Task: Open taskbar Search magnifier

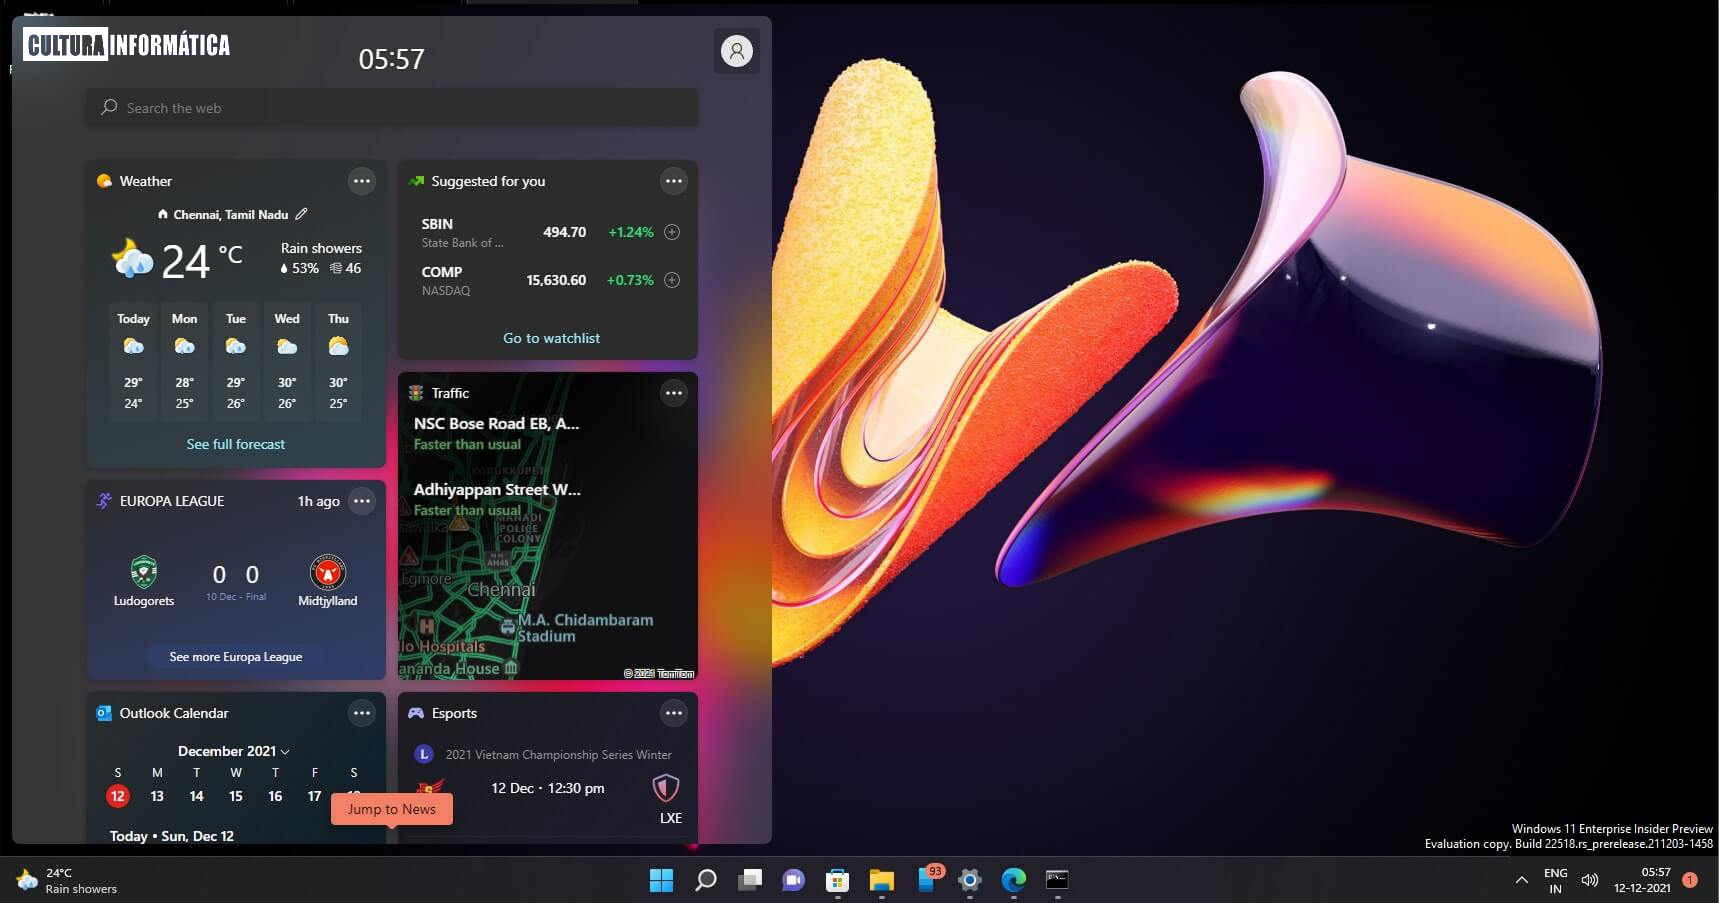Action: [706, 880]
